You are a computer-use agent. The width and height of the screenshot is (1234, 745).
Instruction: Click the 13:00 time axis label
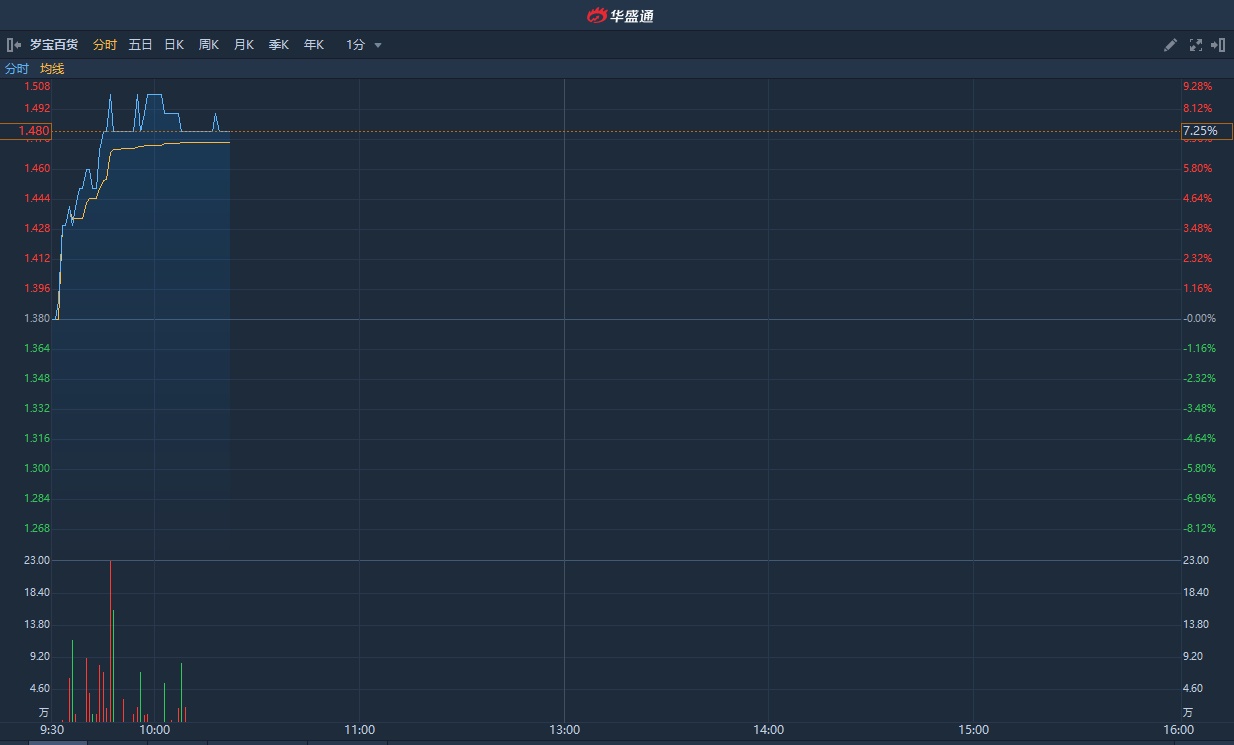(x=564, y=730)
